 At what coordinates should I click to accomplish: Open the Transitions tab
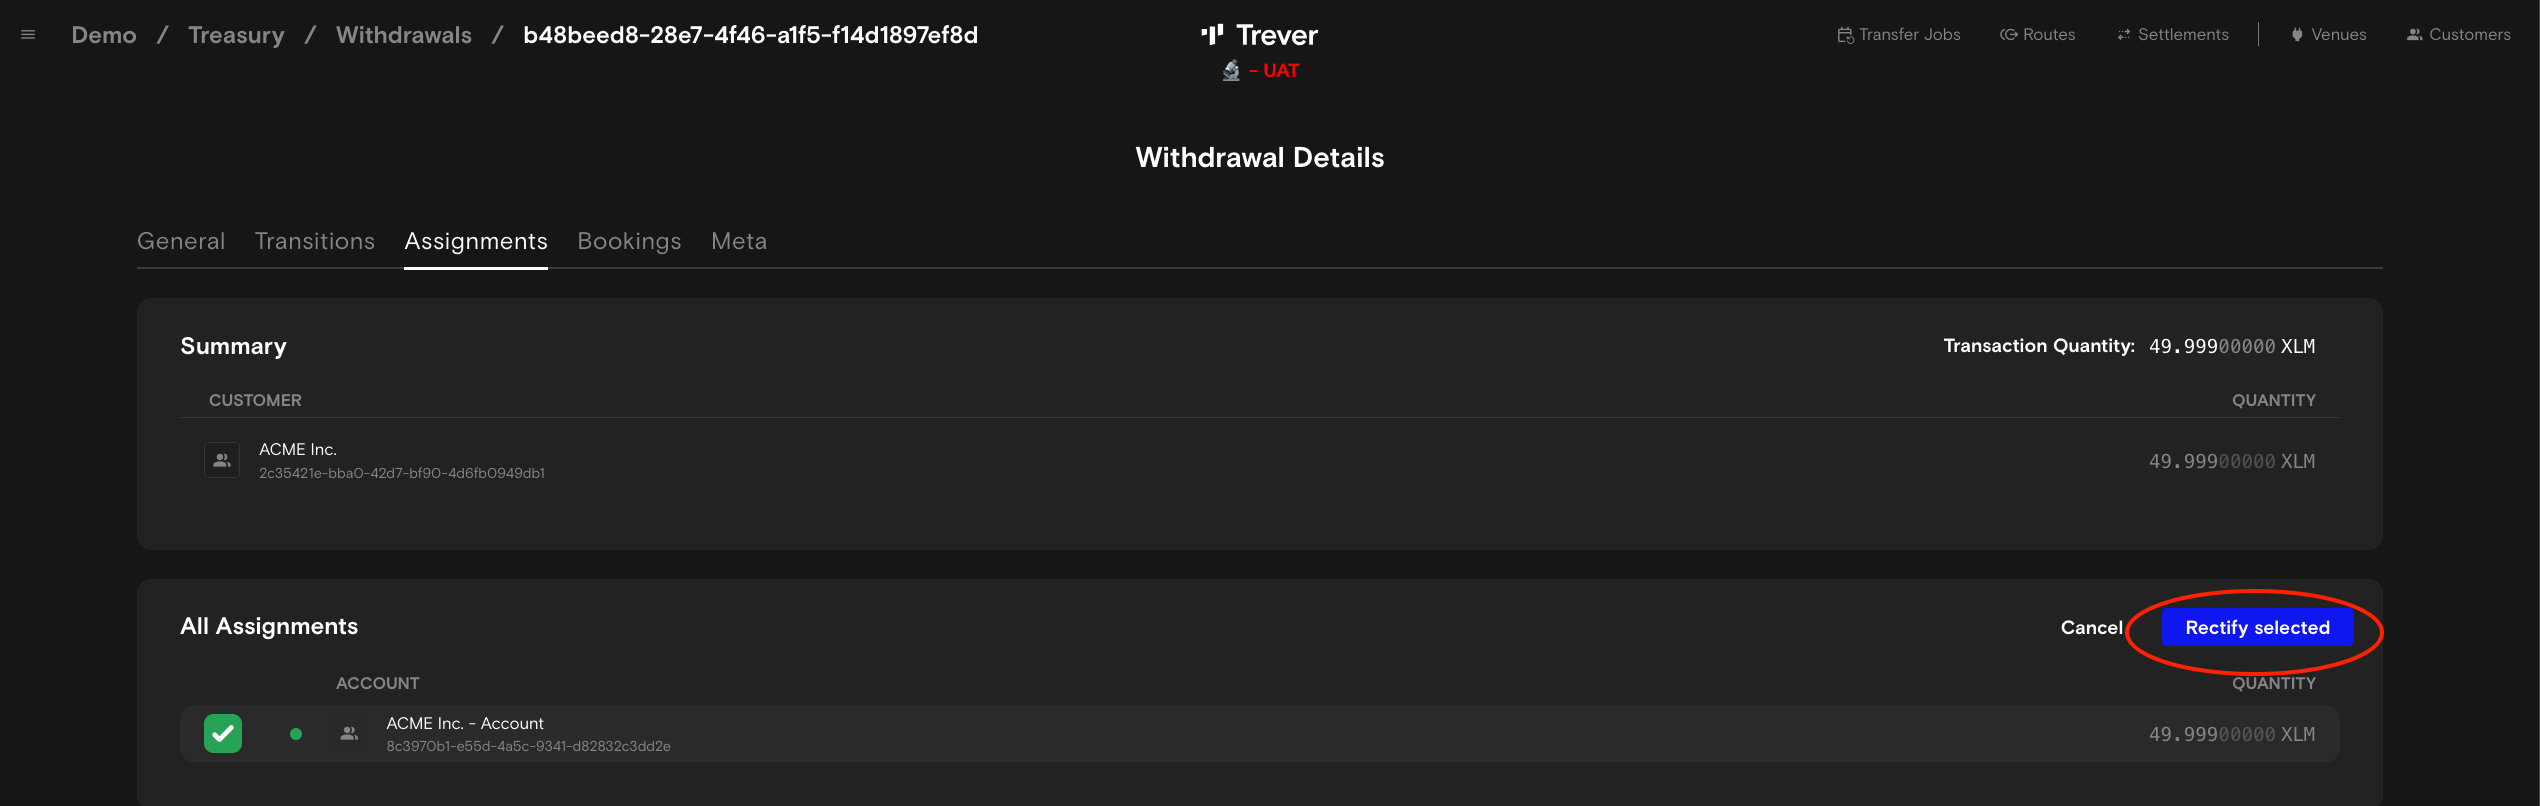click(x=315, y=241)
